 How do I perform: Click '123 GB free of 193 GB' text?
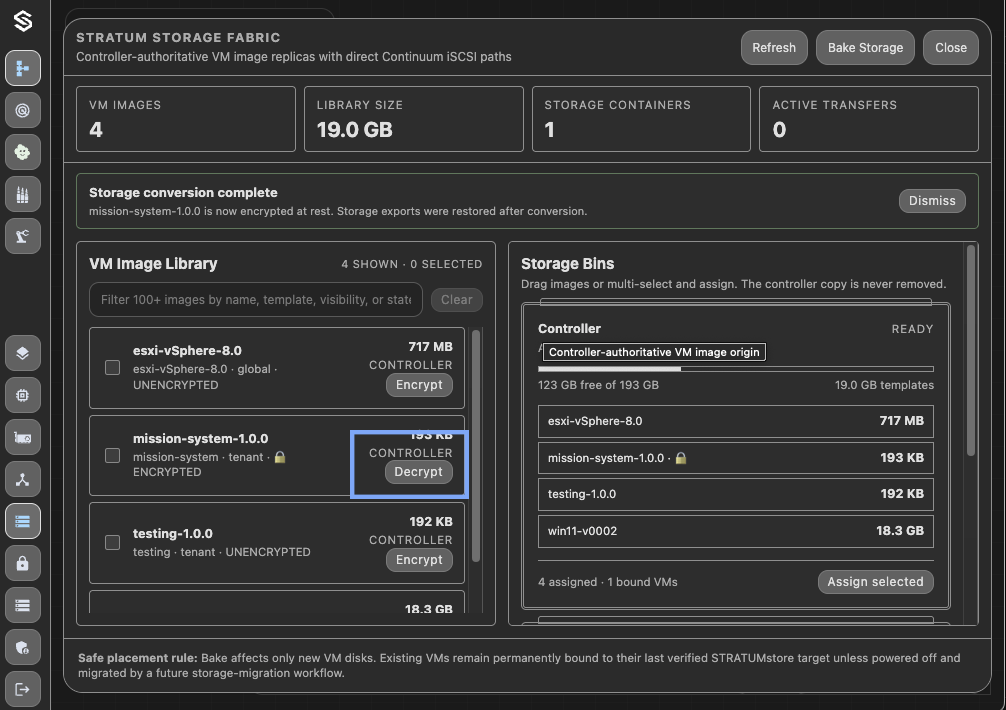(x=598, y=385)
